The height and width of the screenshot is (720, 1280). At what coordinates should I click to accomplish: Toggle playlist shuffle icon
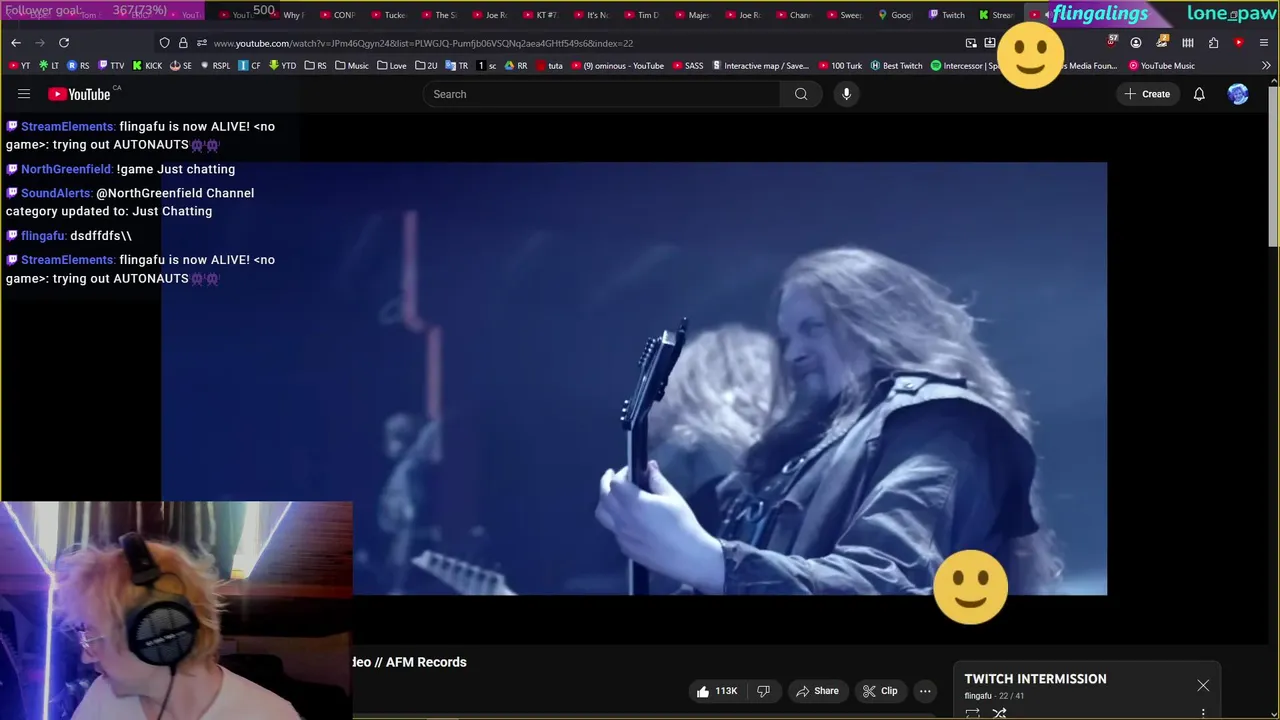pos(999,713)
